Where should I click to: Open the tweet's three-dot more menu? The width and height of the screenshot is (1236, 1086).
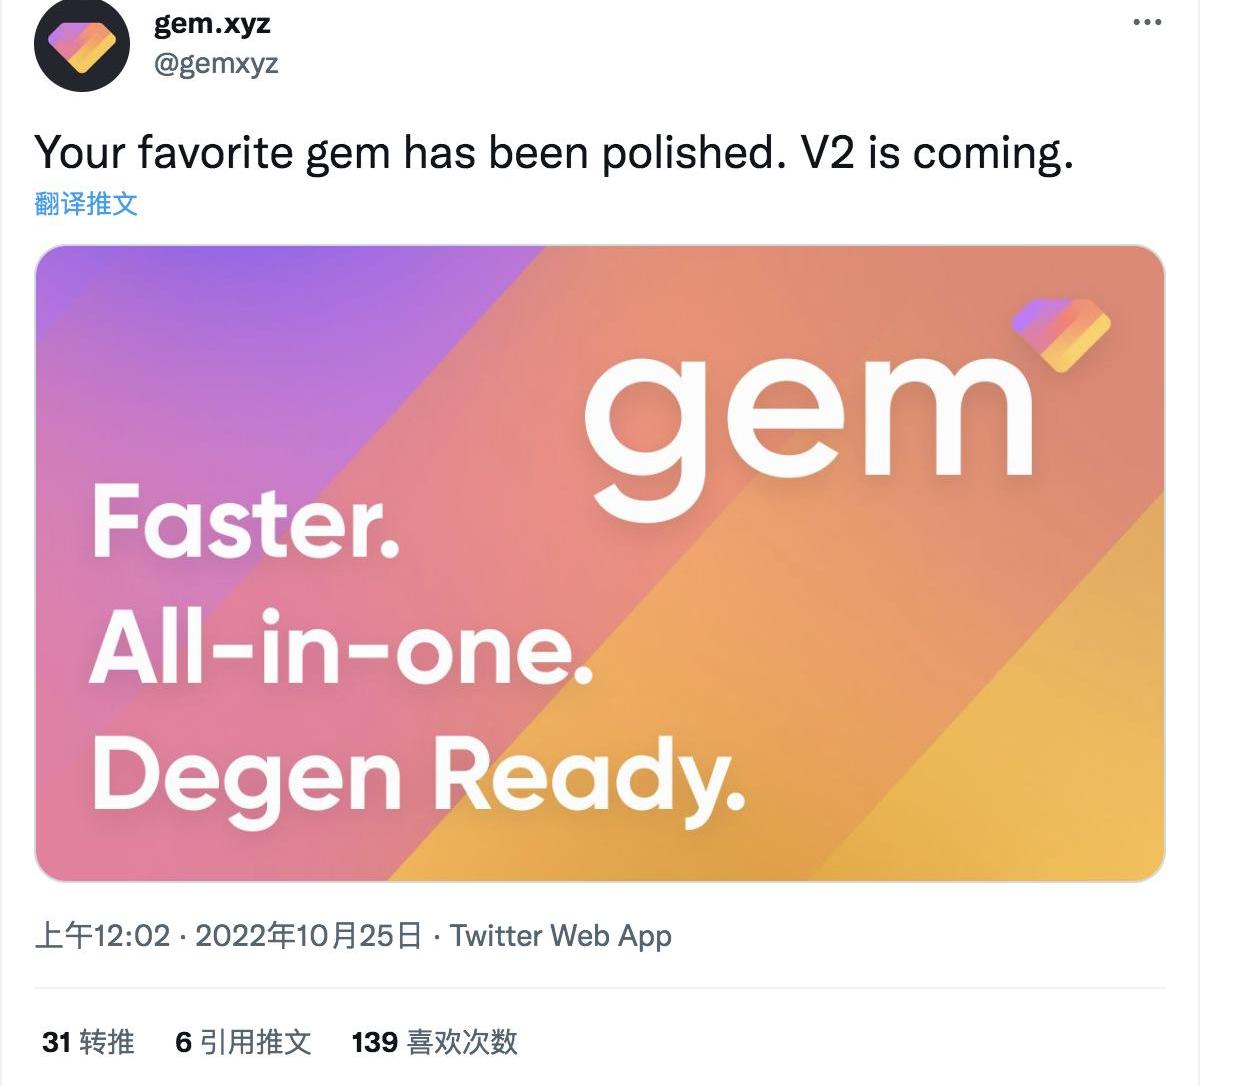(x=1147, y=22)
